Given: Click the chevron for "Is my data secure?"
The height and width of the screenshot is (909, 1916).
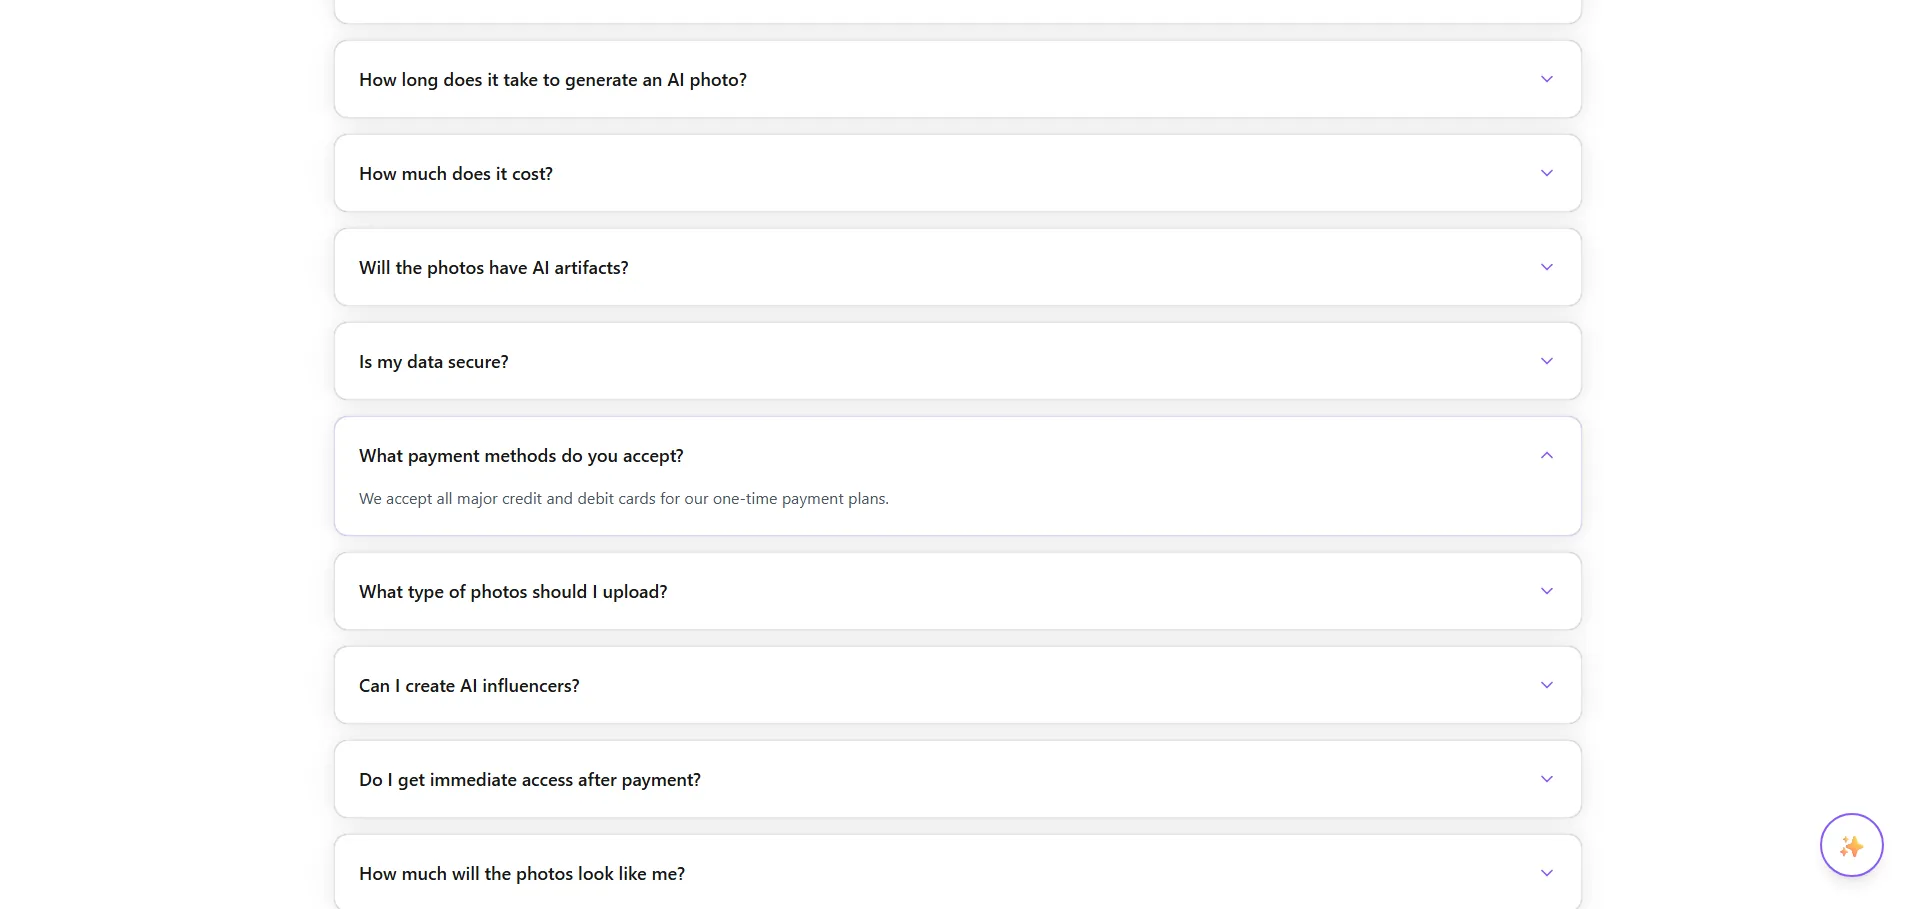Looking at the screenshot, I should [x=1546, y=361].
